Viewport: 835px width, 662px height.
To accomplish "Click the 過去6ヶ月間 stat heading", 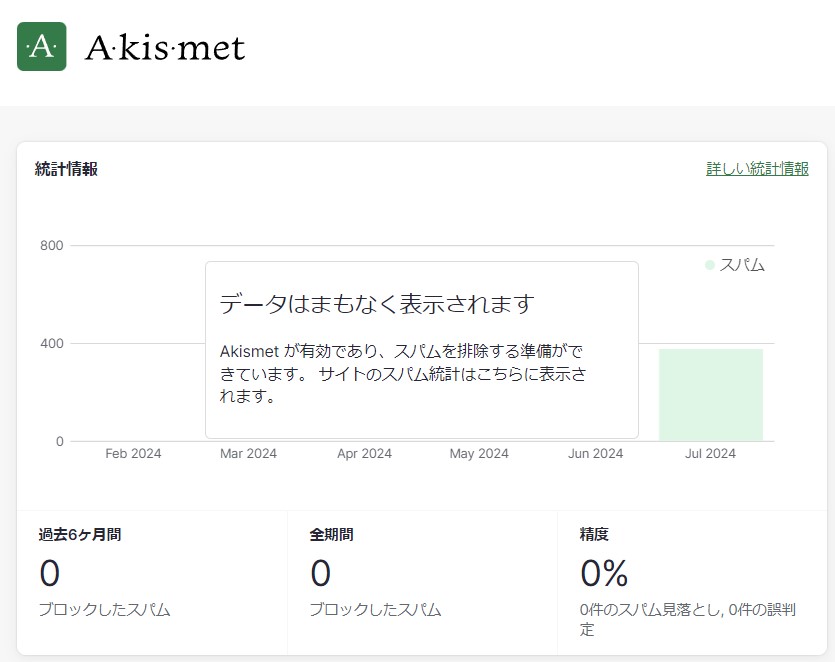I will pyautogui.click(x=80, y=535).
